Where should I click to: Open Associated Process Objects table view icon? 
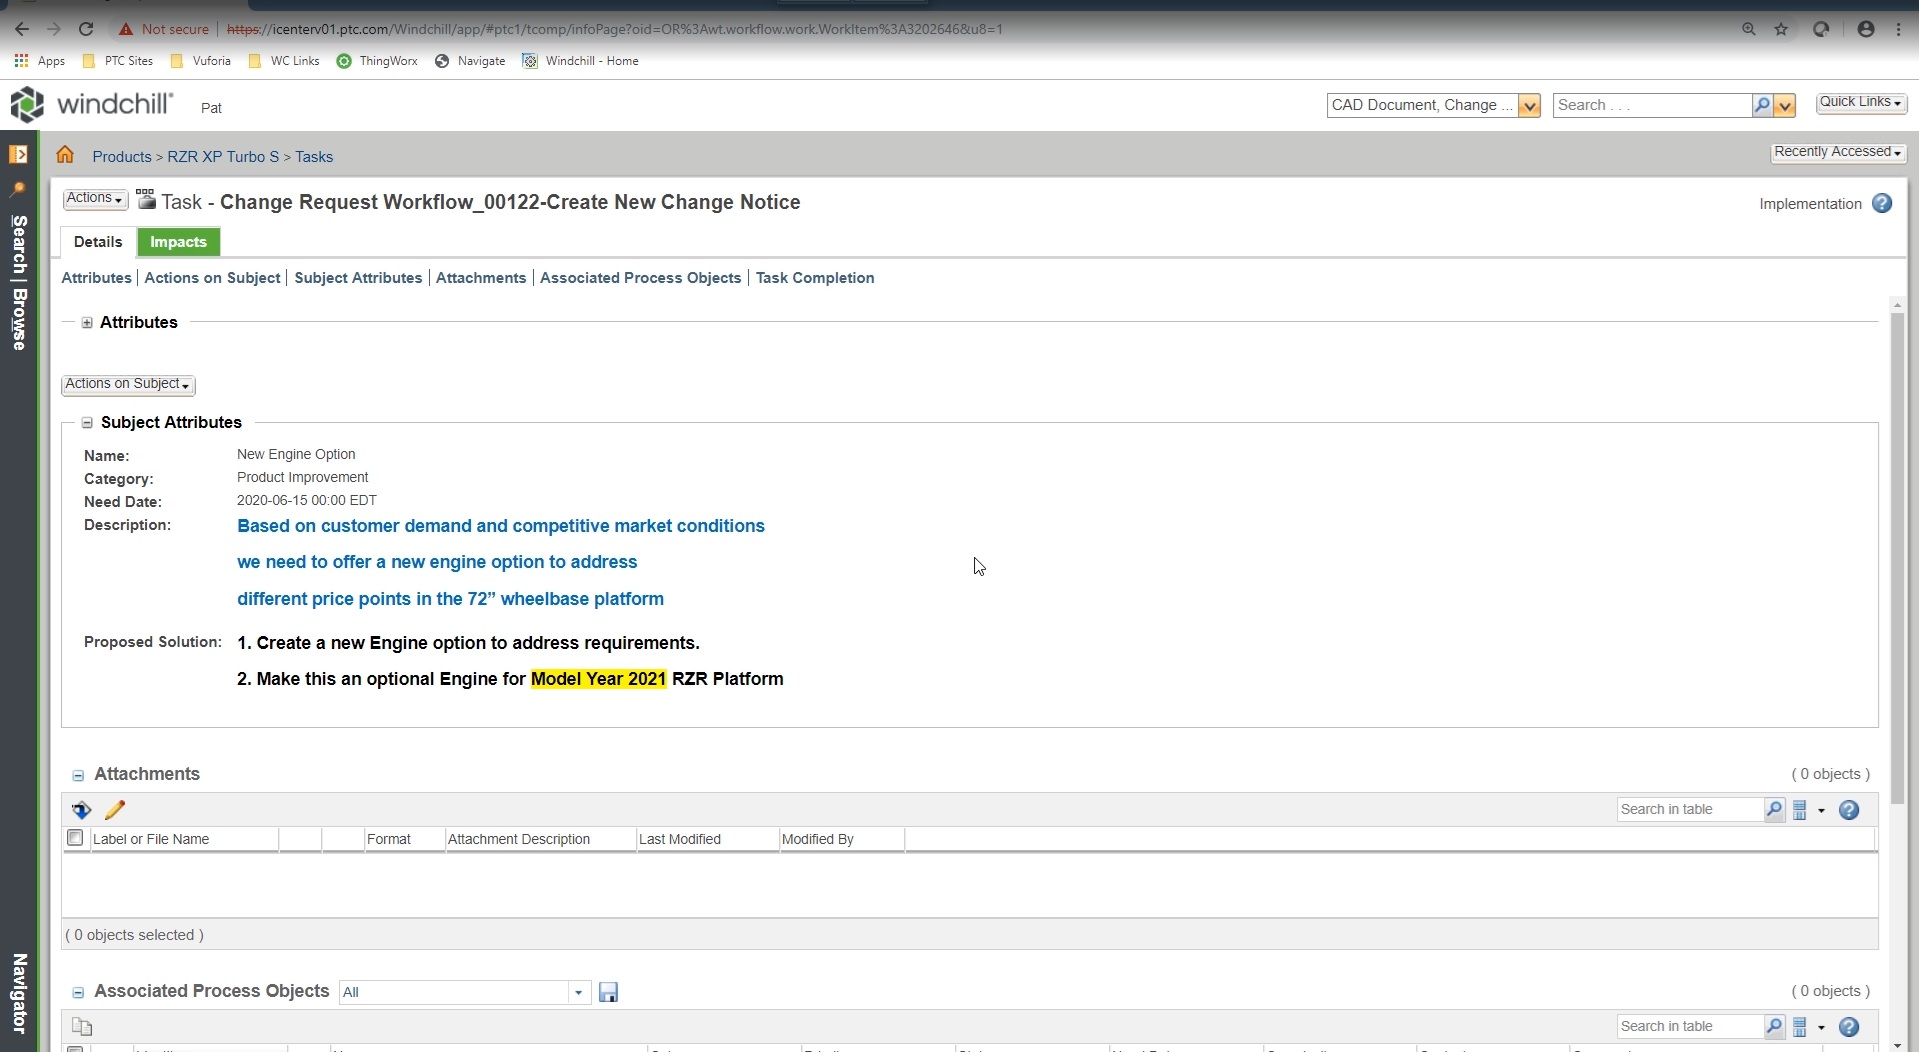(1807, 1027)
